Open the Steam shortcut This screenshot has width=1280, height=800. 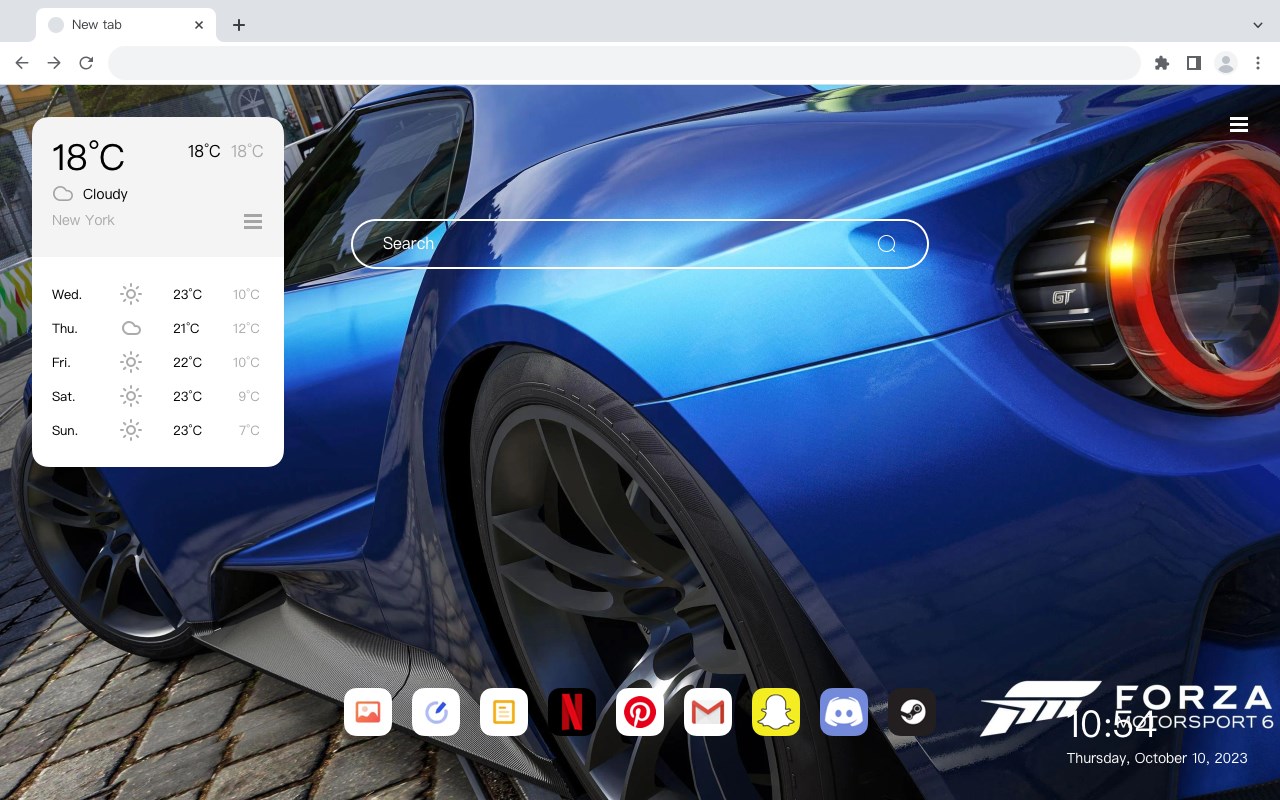tap(912, 712)
